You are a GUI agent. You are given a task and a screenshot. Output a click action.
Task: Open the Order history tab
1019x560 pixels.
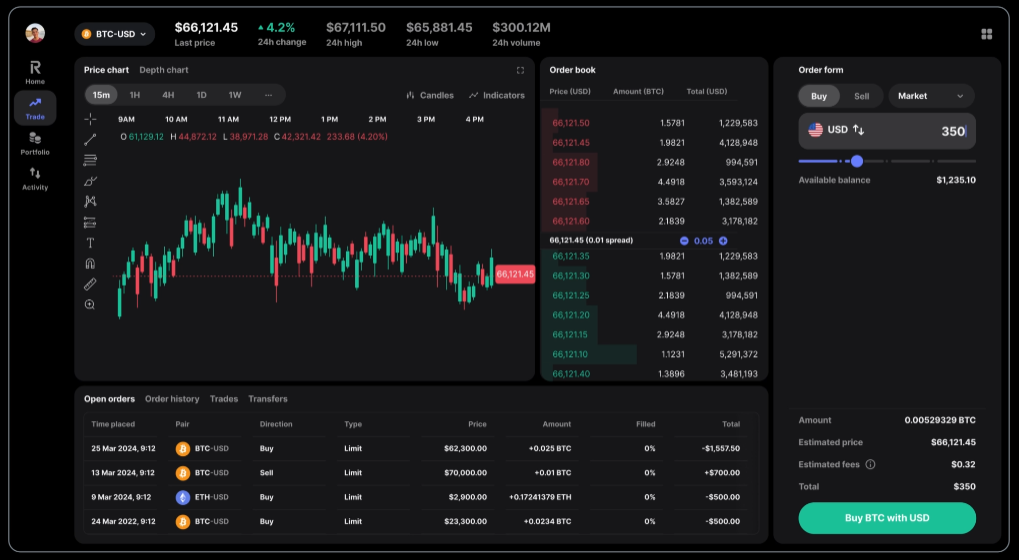[172, 399]
